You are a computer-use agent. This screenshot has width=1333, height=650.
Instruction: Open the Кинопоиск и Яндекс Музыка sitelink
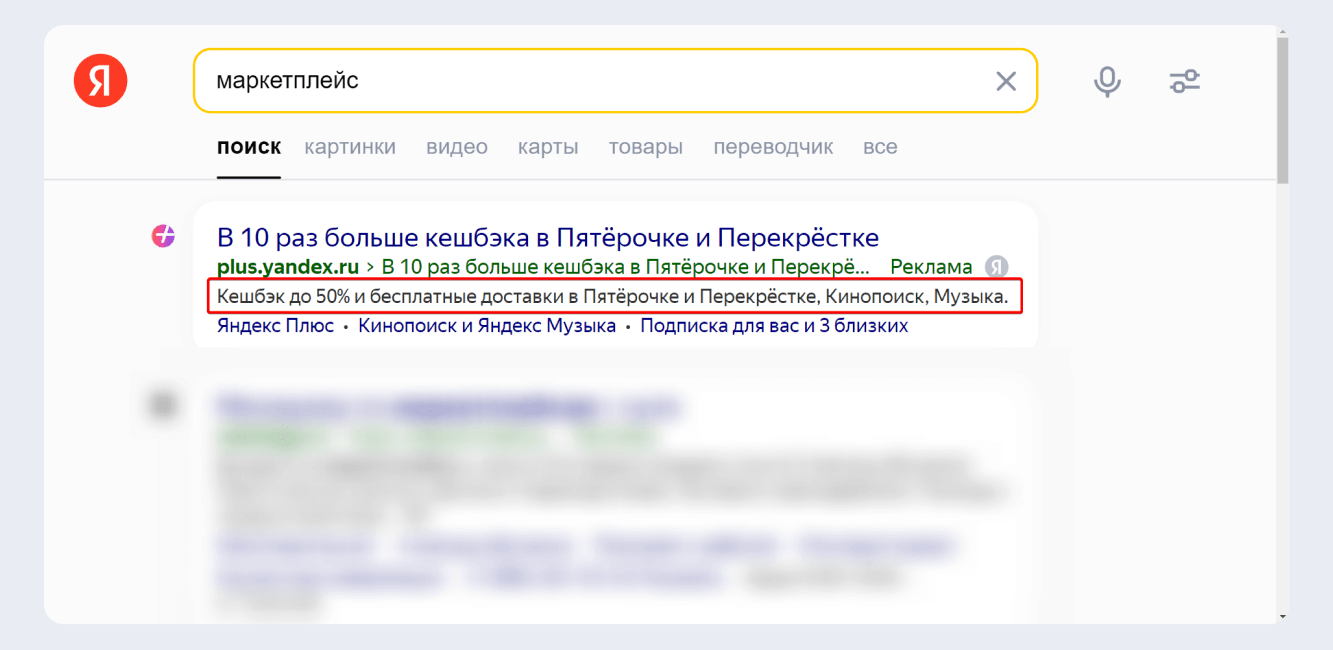[x=487, y=326]
